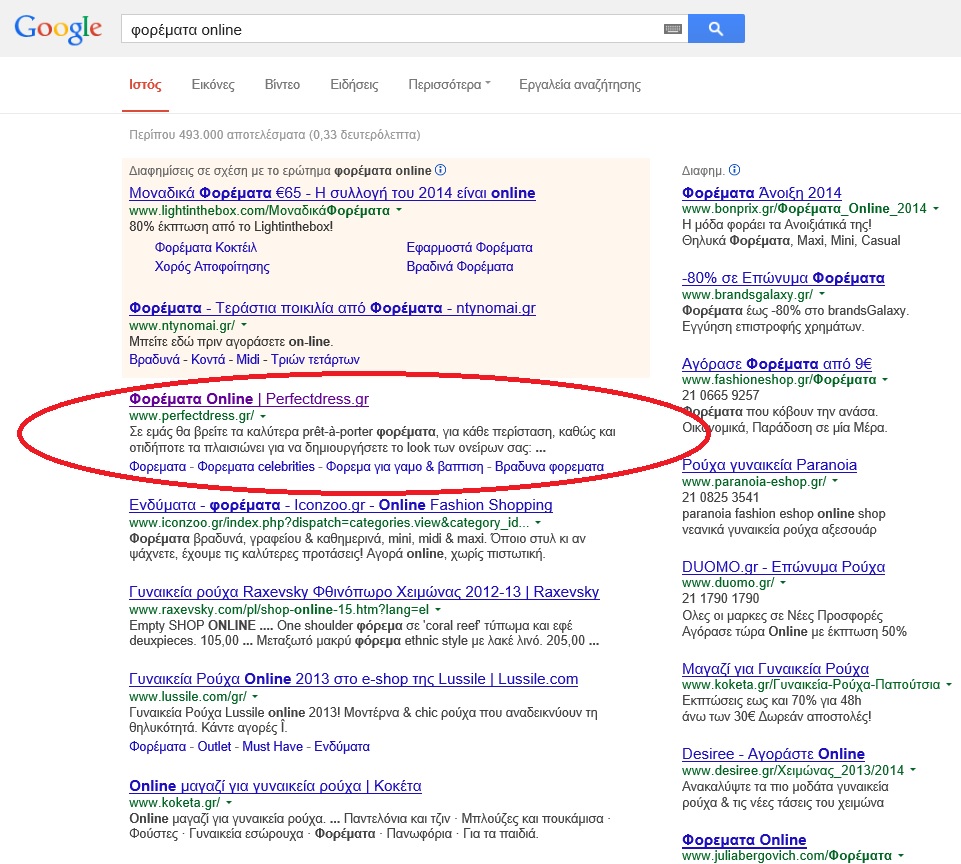Viewport: 961px width, 864px height.
Task: Open the Βραδινά Φορέματα sitelink
Action: pyautogui.click(x=460, y=267)
